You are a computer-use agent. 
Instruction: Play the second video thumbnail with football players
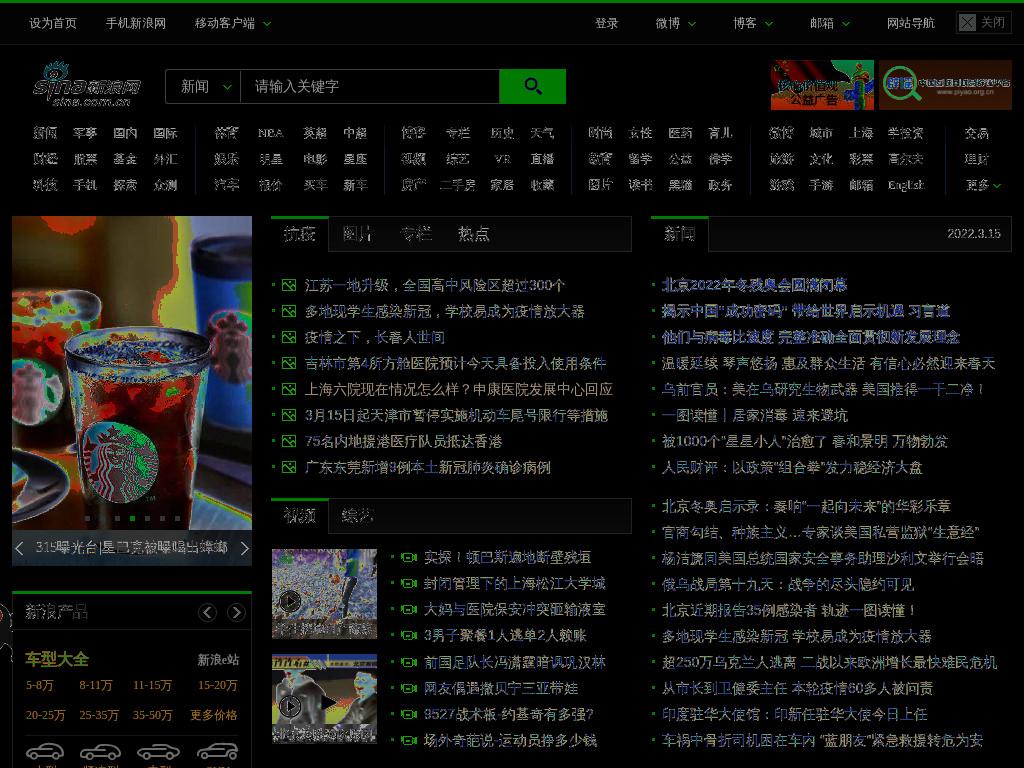pos(325,698)
